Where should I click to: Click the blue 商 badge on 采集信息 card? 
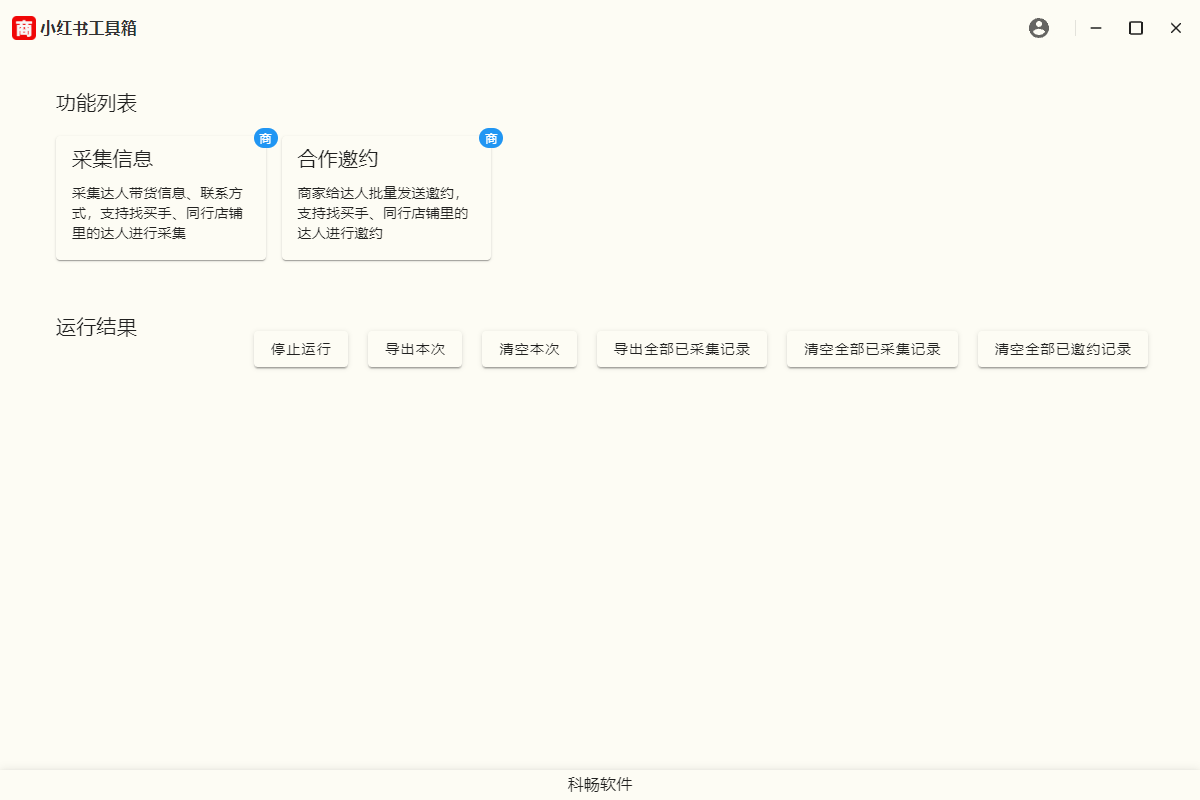point(265,138)
